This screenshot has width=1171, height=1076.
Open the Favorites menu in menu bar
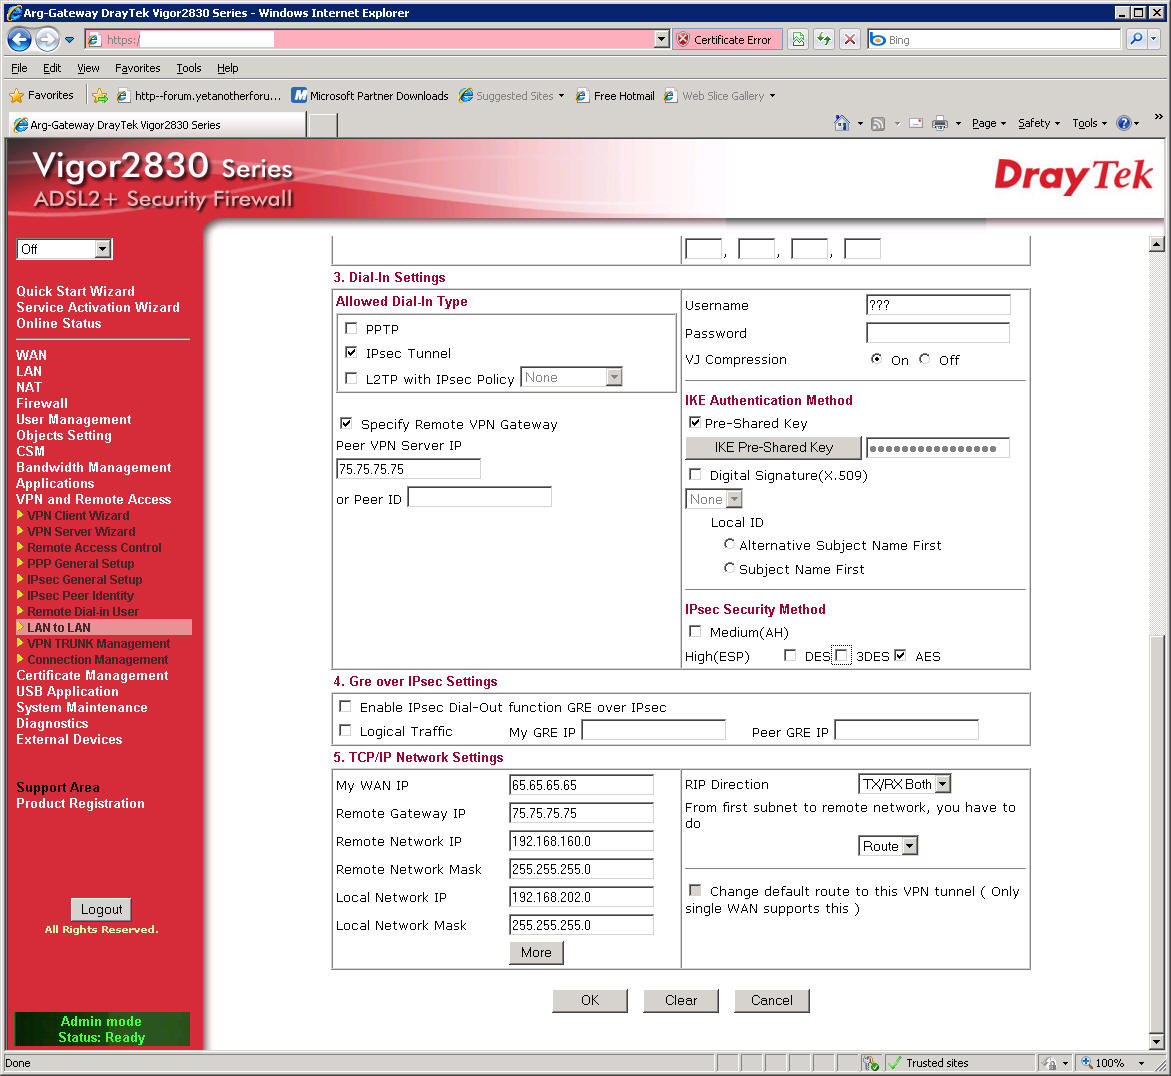137,68
